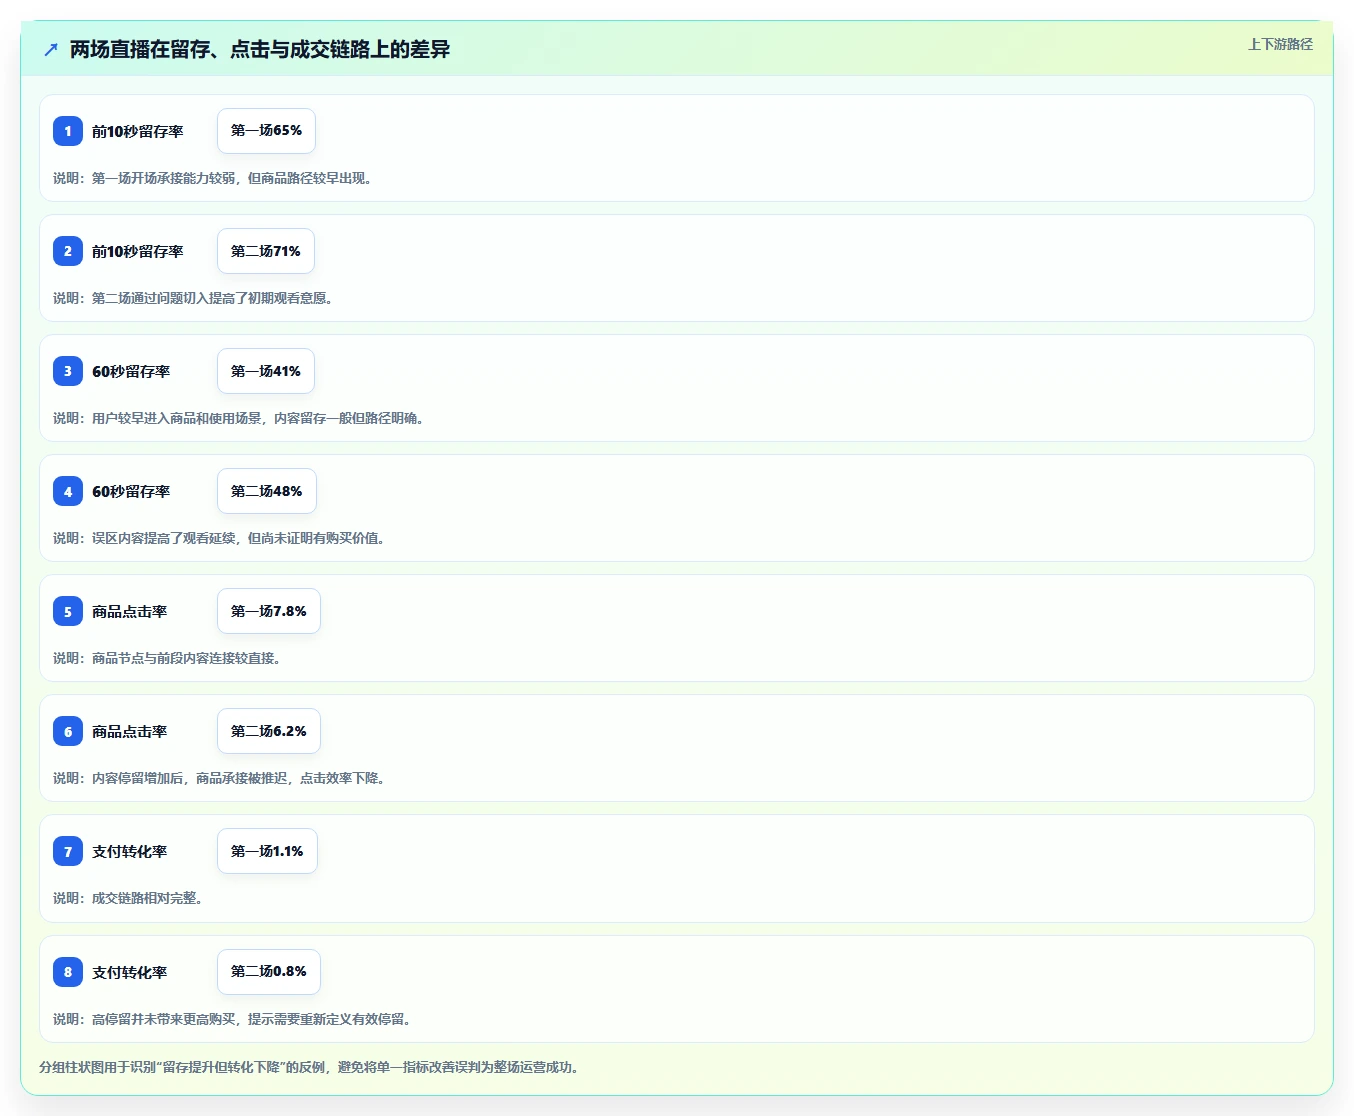Screen dimensions: 1354x1116
Task: Click 支付转化率 label in row 7
Action: click(130, 851)
